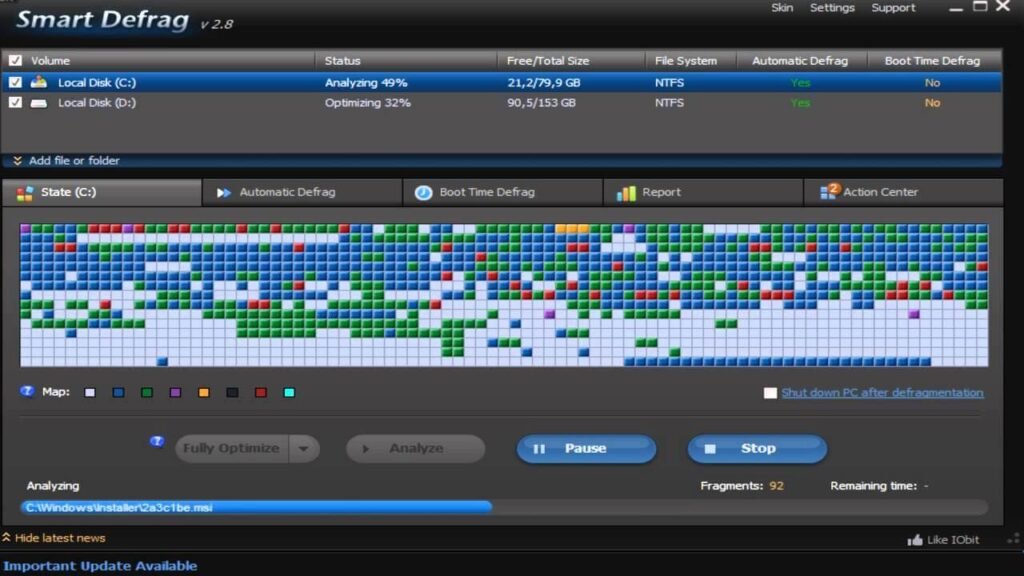Open the Skin menu
The image size is (1024, 576).
tap(782, 8)
